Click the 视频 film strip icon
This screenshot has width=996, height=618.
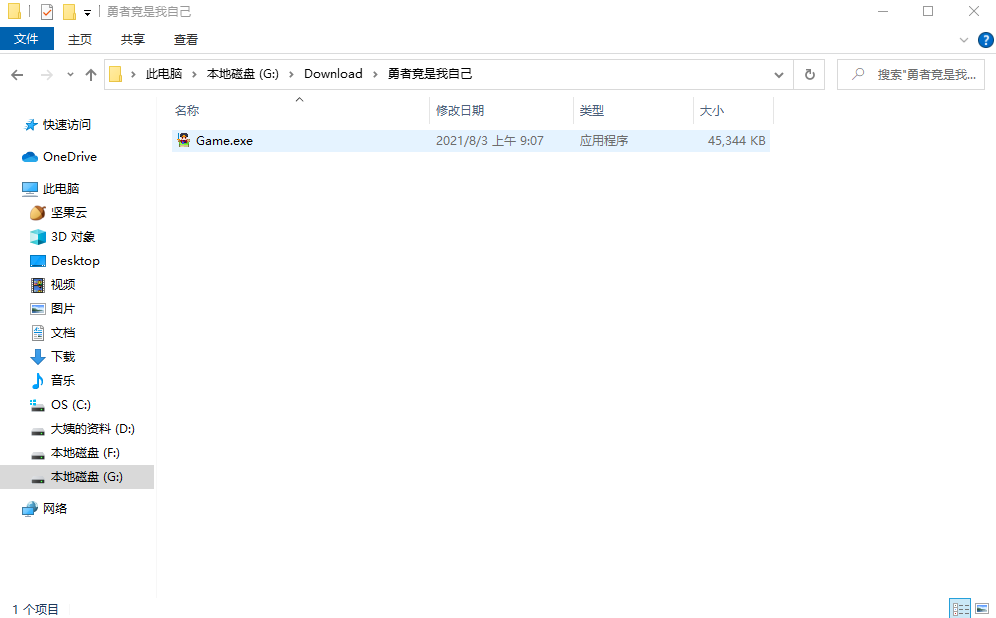38,285
